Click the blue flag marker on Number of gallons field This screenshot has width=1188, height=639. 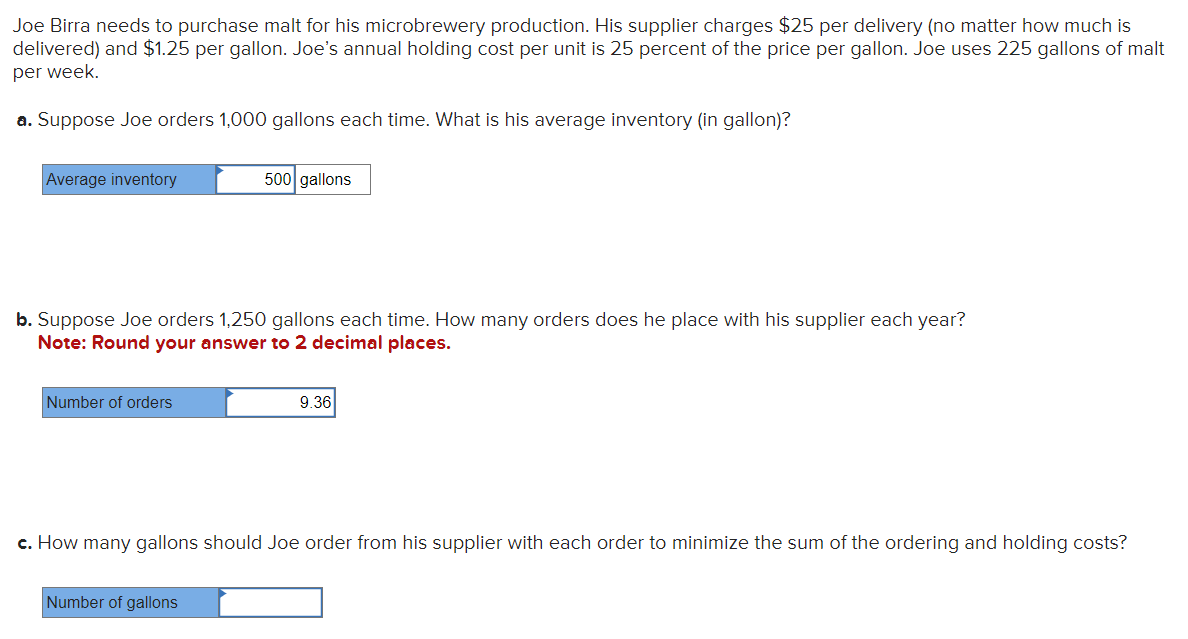click(x=224, y=594)
